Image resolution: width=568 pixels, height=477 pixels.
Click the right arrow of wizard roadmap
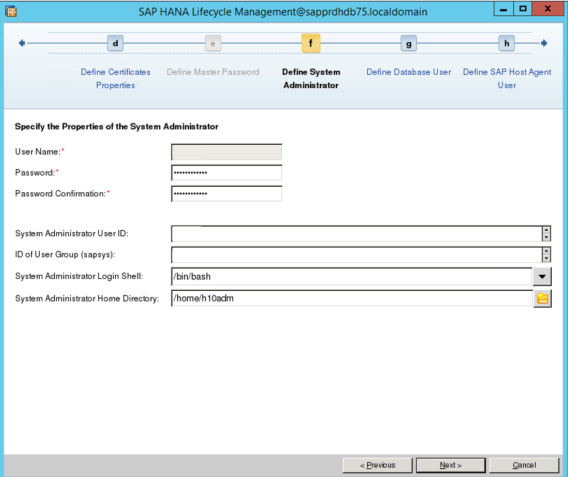[544, 43]
